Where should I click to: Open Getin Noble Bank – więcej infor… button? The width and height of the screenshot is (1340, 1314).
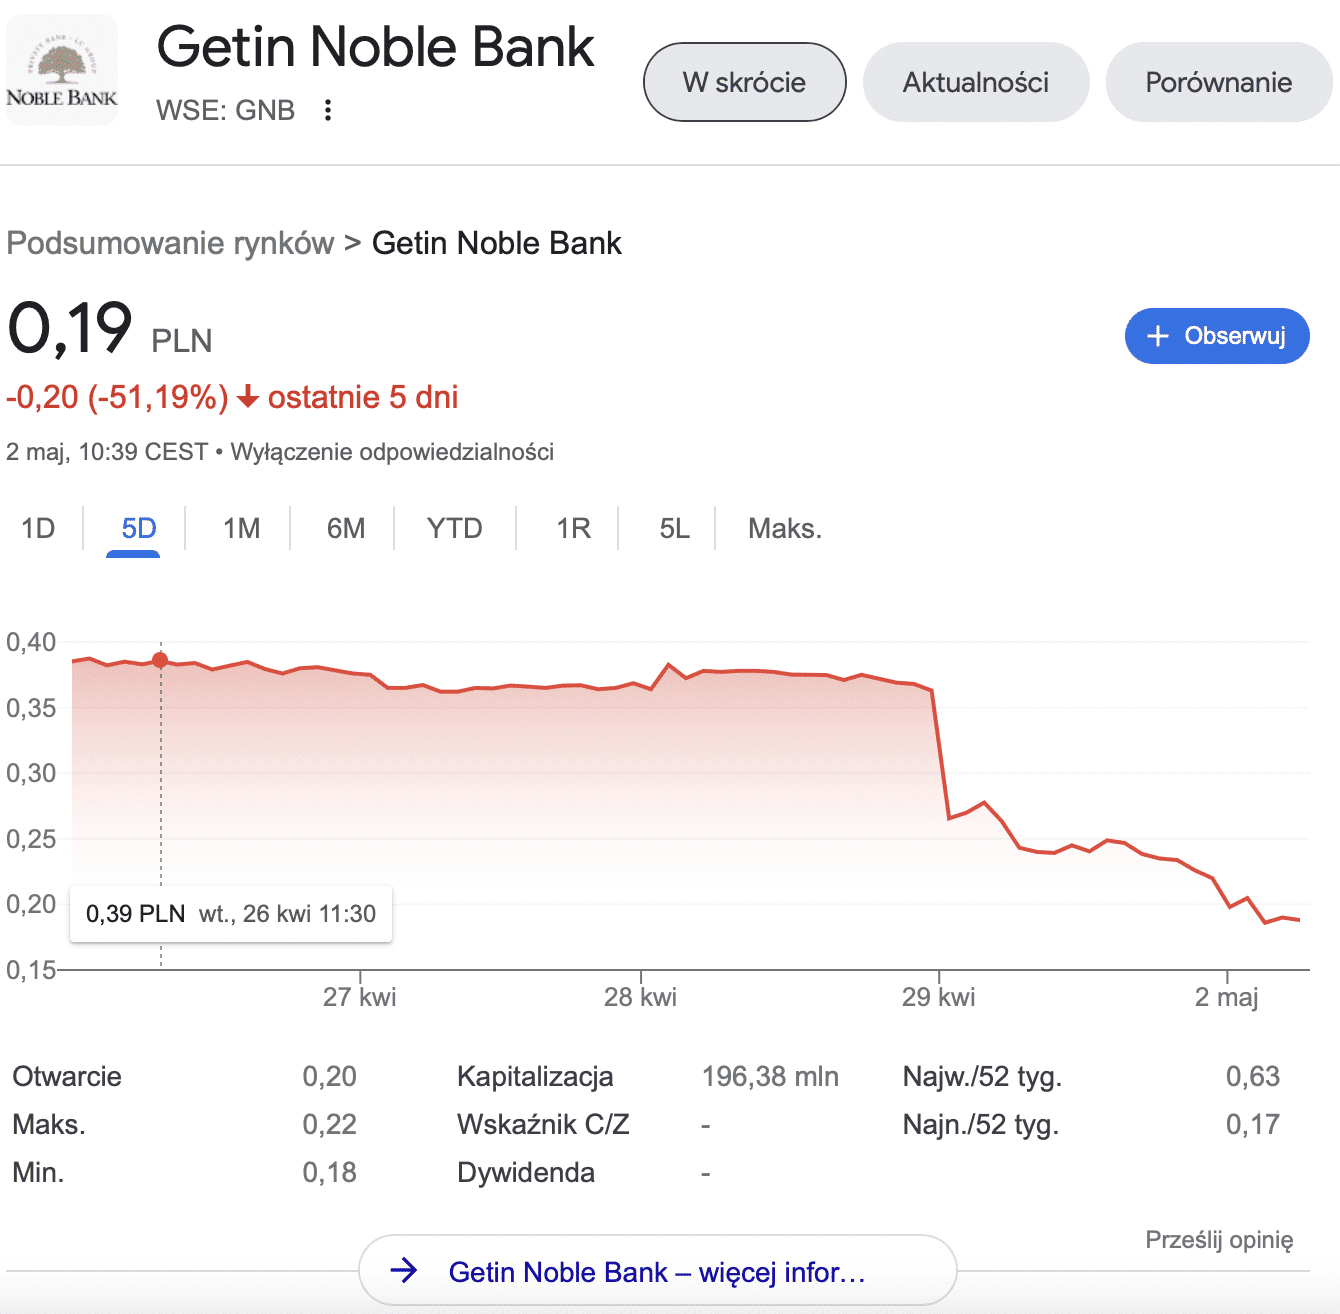tap(656, 1271)
